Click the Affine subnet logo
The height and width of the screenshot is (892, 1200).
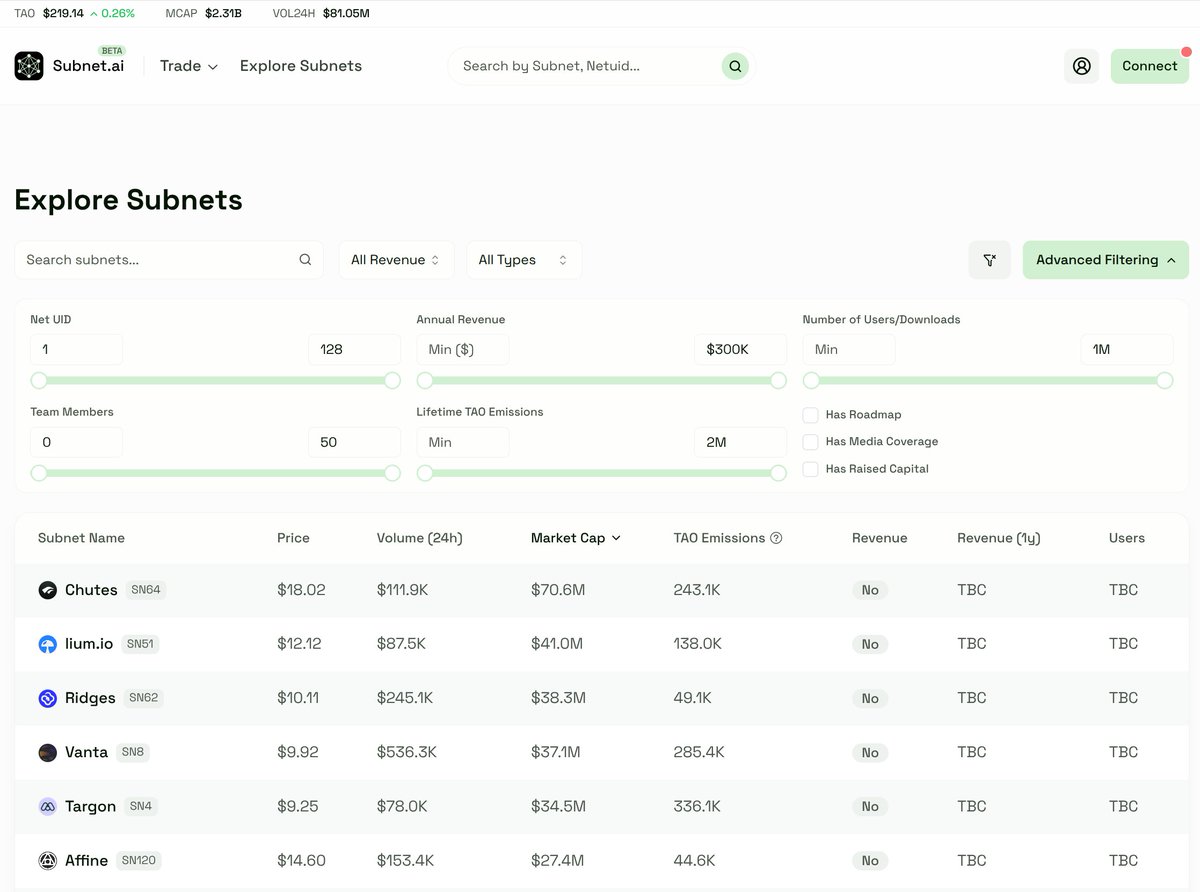[47, 860]
